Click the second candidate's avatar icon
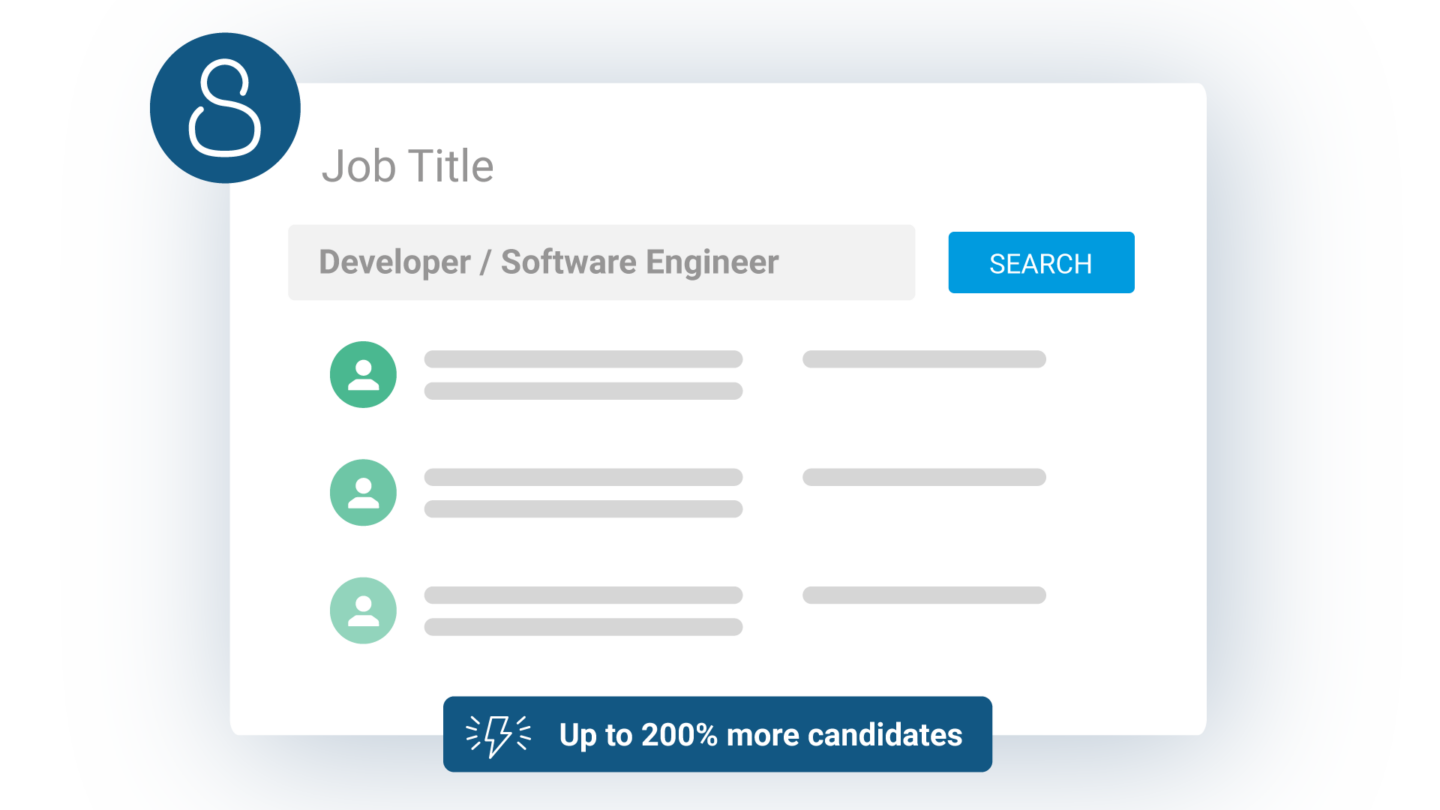The width and height of the screenshot is (1440, 810). (363, 493)
